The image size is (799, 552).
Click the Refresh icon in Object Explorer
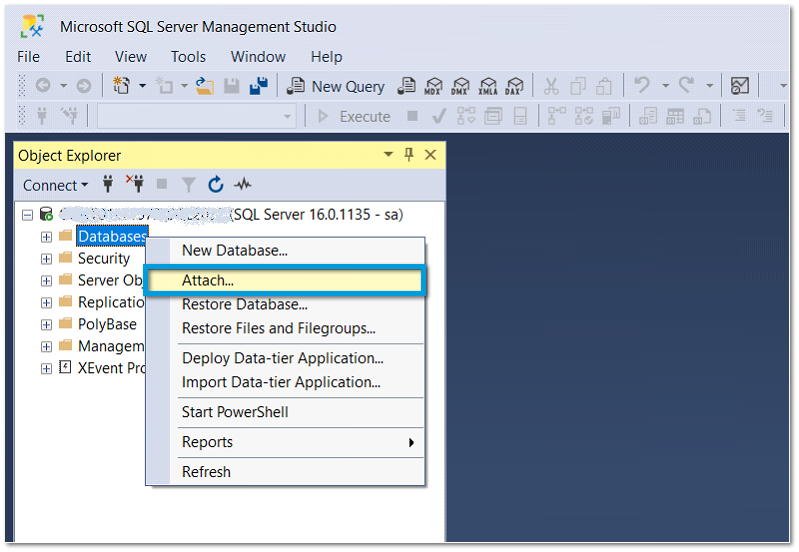click(x=215, y=185)
